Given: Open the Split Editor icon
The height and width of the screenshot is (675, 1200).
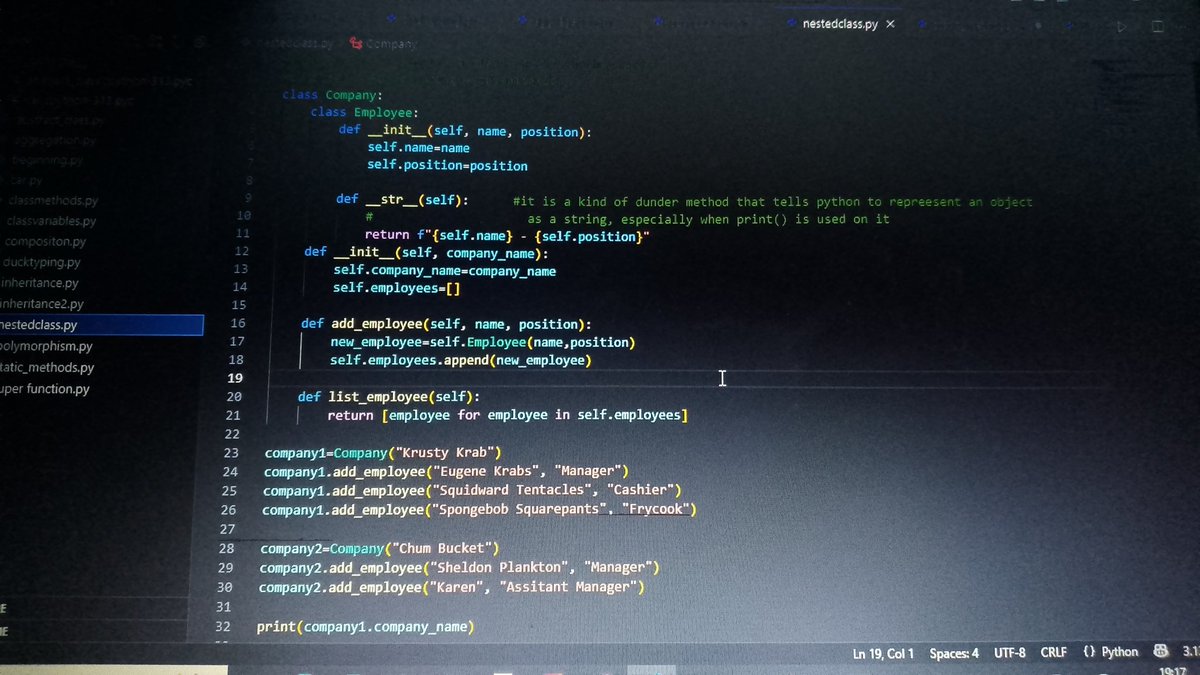Looking at the screenshot, I should pos(1160,27).
